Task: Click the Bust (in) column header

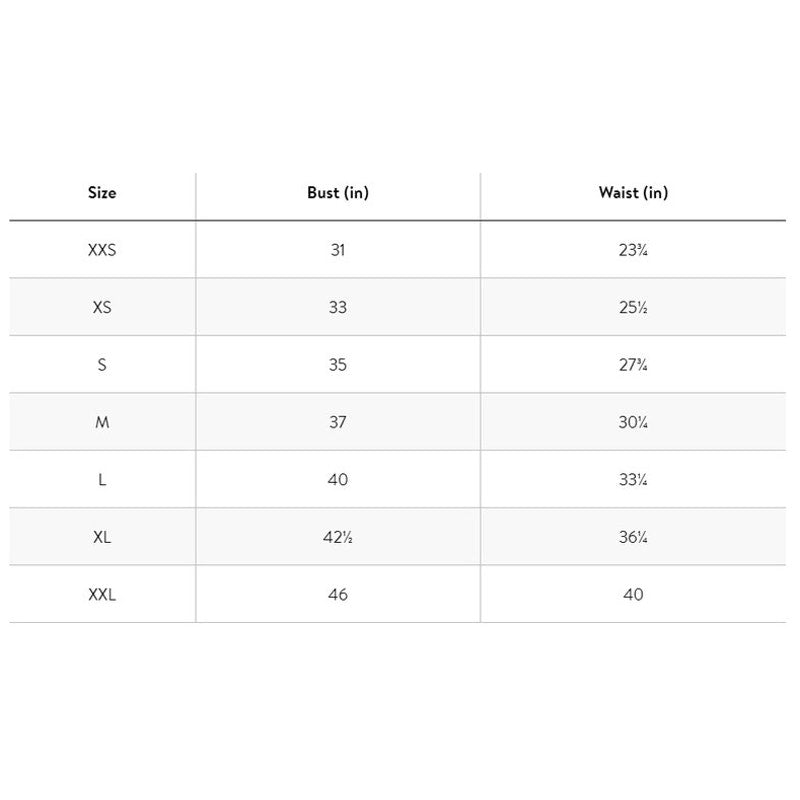Action: pyautogui.click(x=338, y=192)
